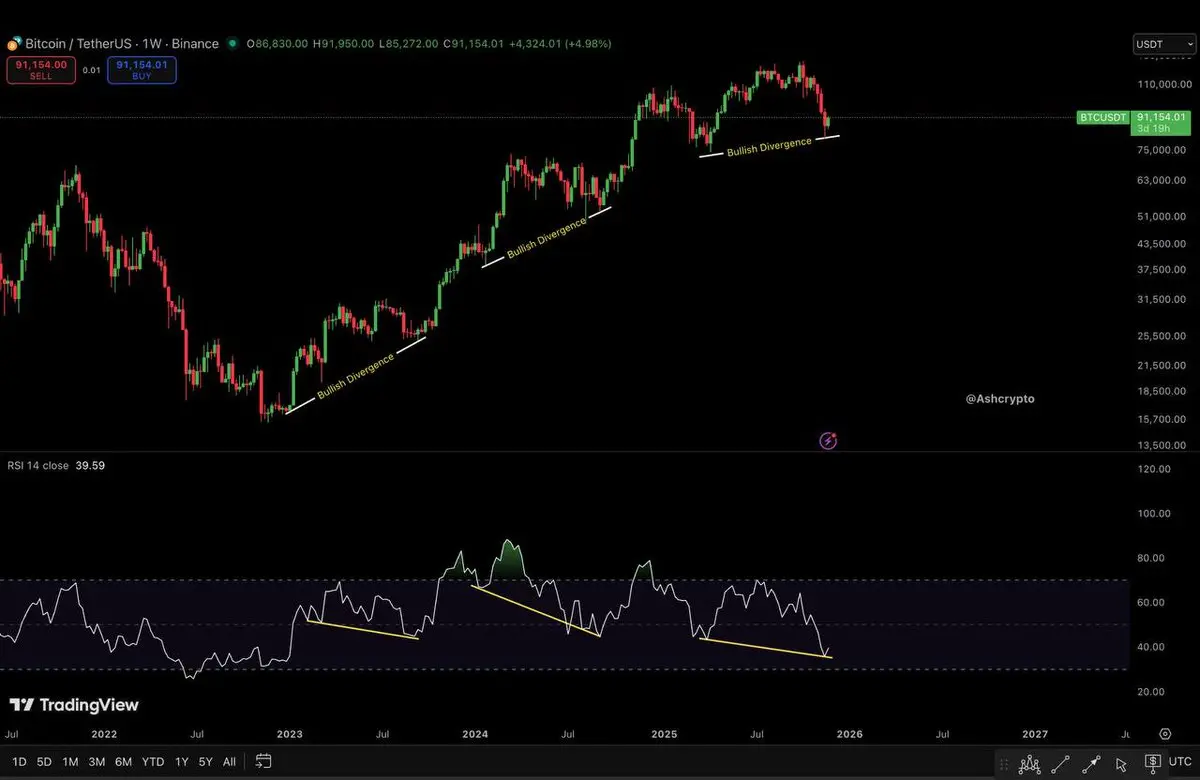Click the BTCUSDT price label
Screen dimensions: 1200x780
coord(1103,117)
